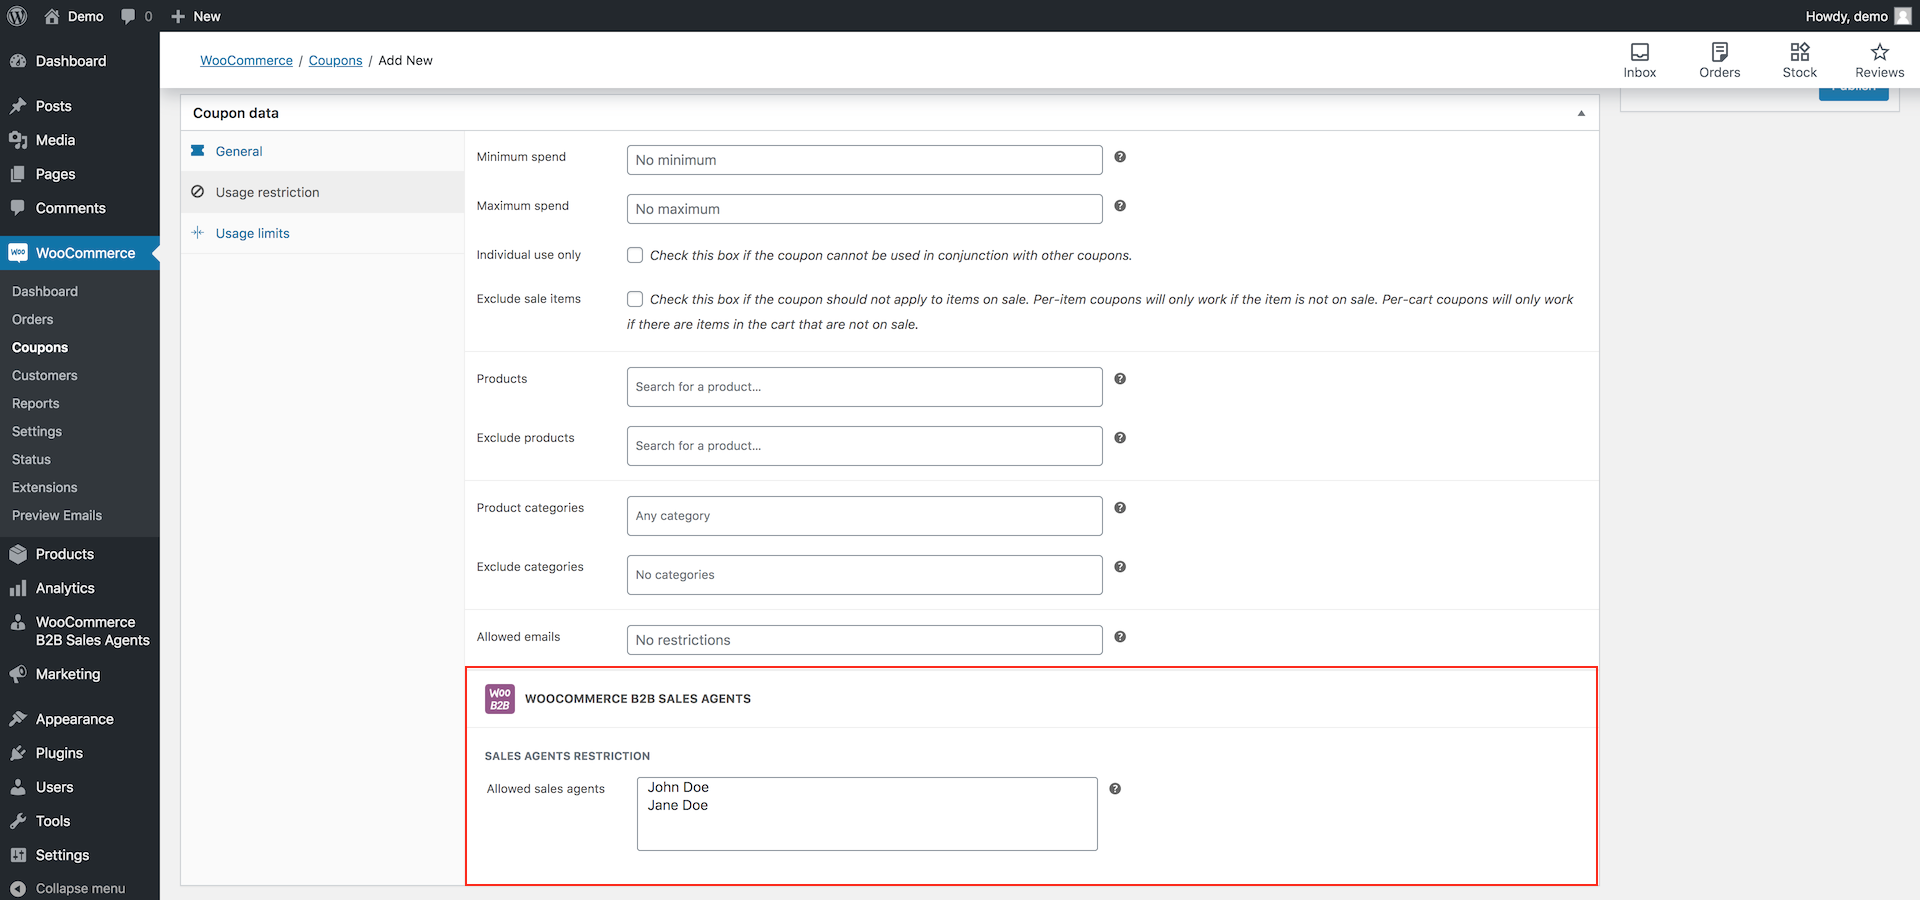Select John Doe in Allowed sales agents
The image size is (1920, 900).
[x=679, y=787]
